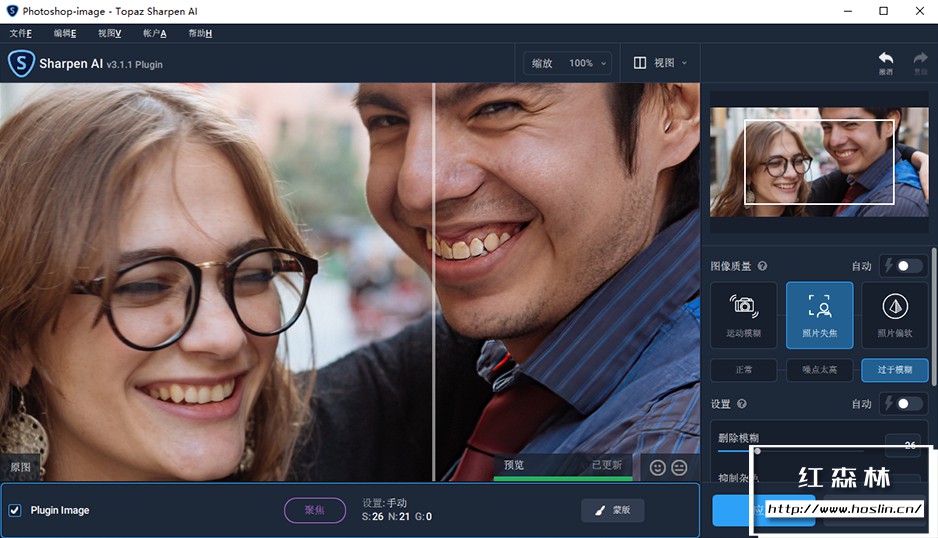Click the neutral face rating icon
938x538 pixels.
coord(680,467)
